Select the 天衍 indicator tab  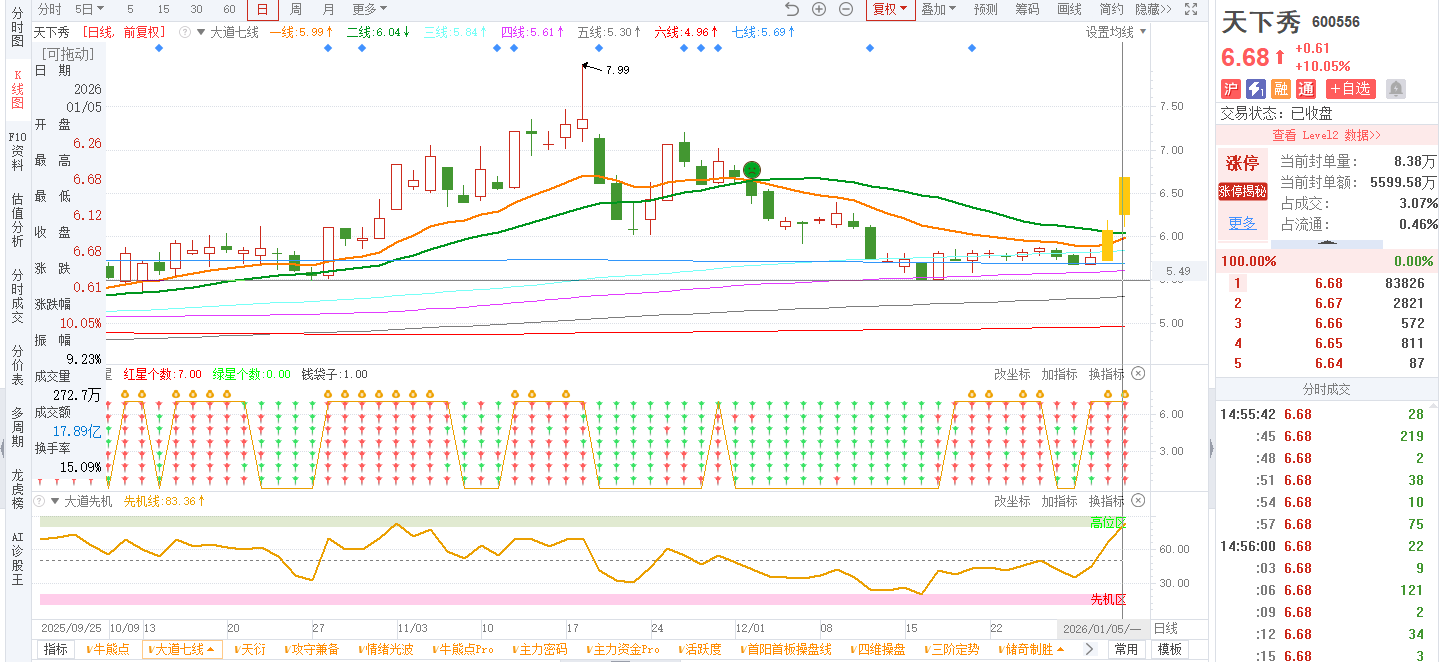[251, 650]
